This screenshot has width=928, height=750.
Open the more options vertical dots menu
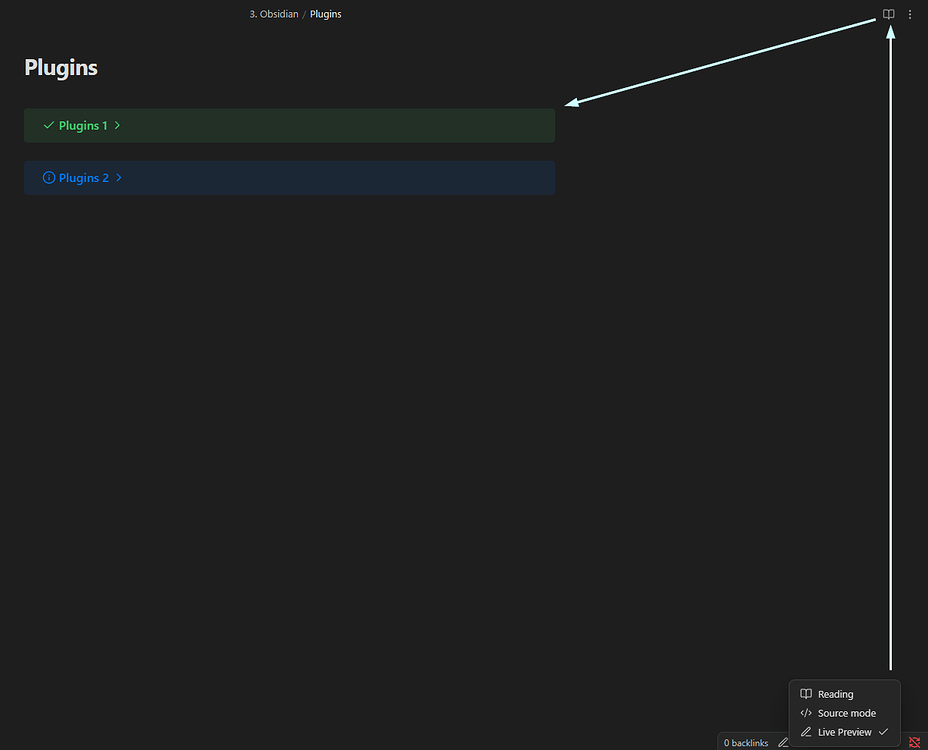(x=910, y=14)
